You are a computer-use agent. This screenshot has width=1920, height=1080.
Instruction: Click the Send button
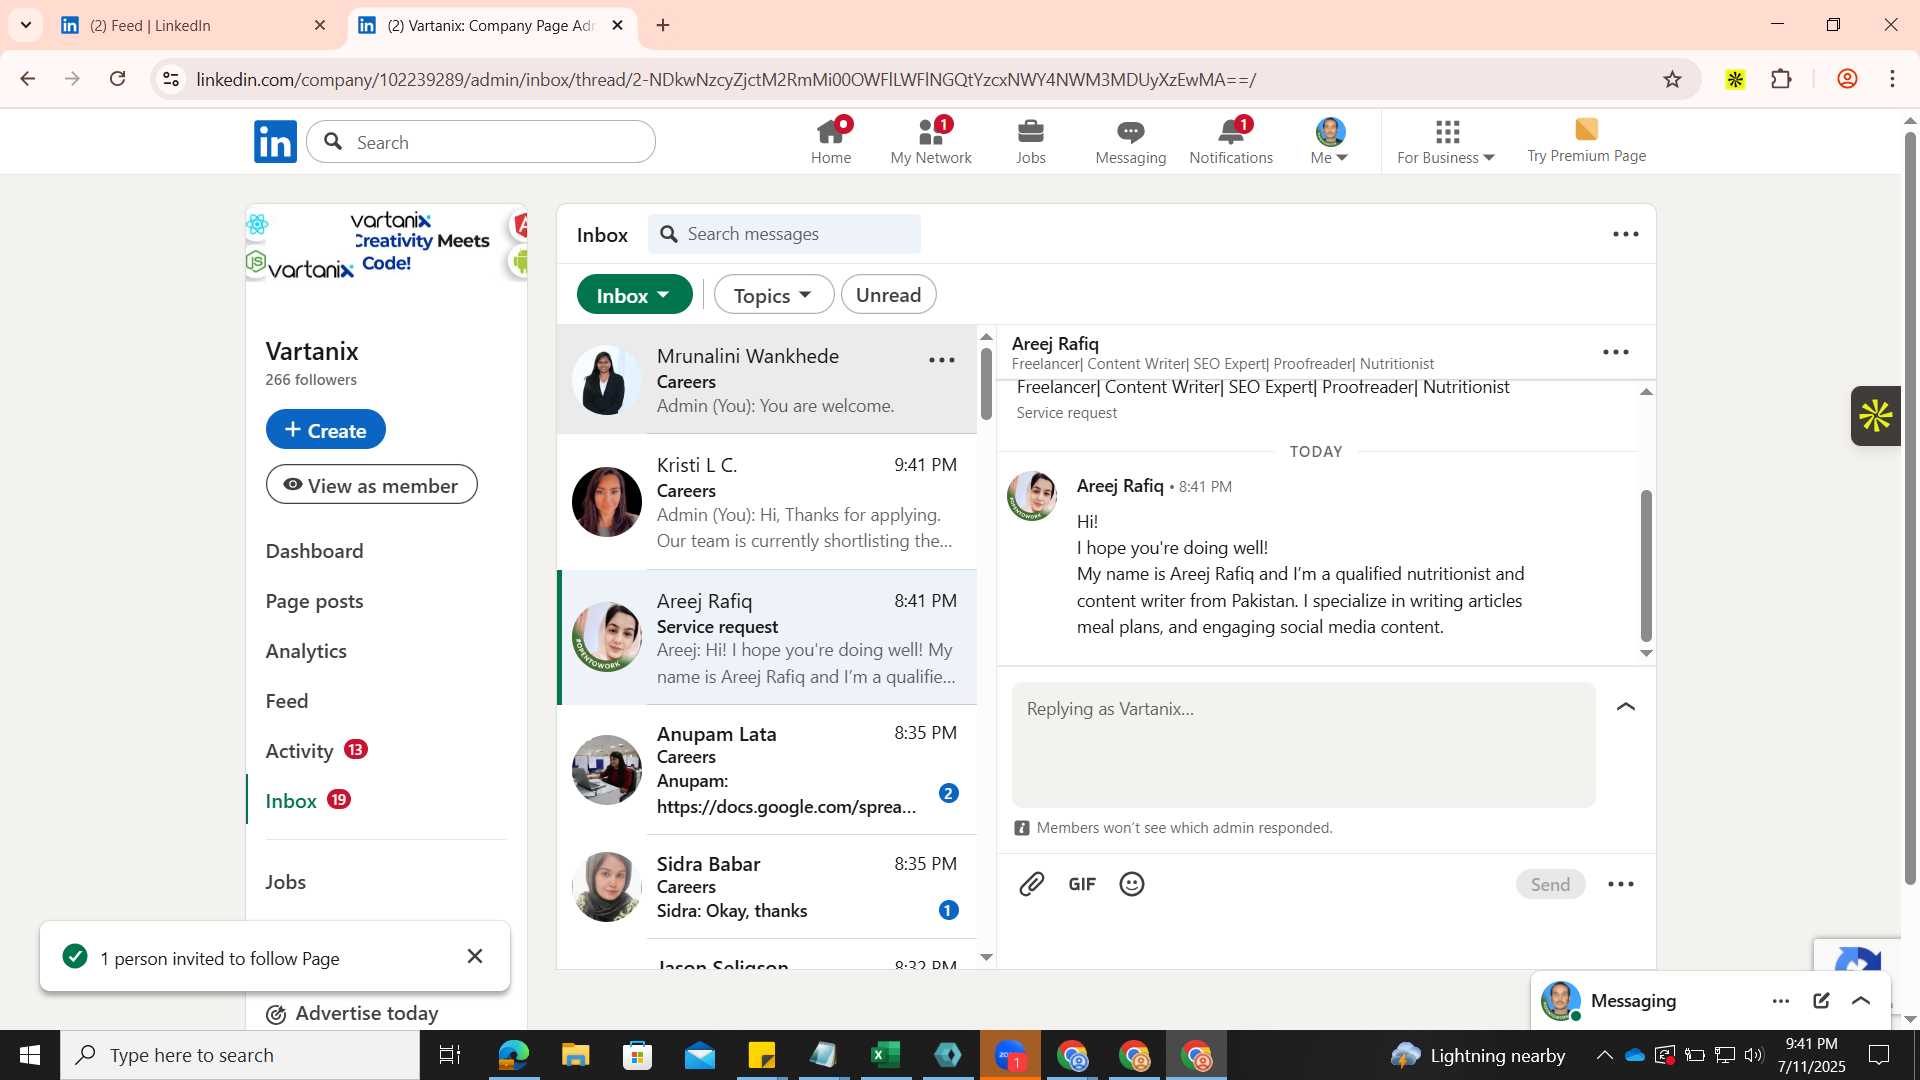[1550, 884]
